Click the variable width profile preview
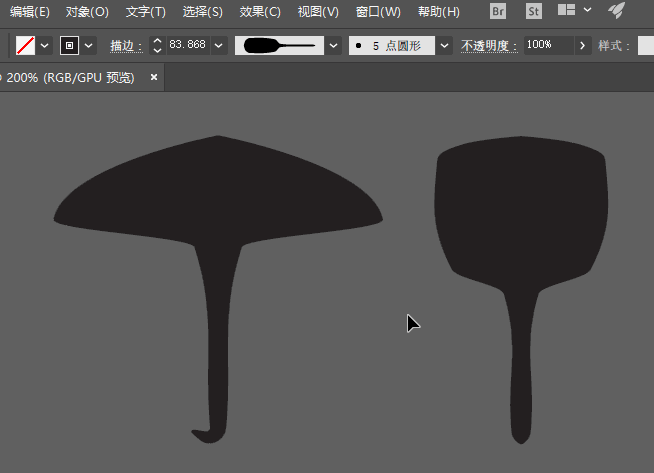The image size is (654, 473). tap(279, 45)
